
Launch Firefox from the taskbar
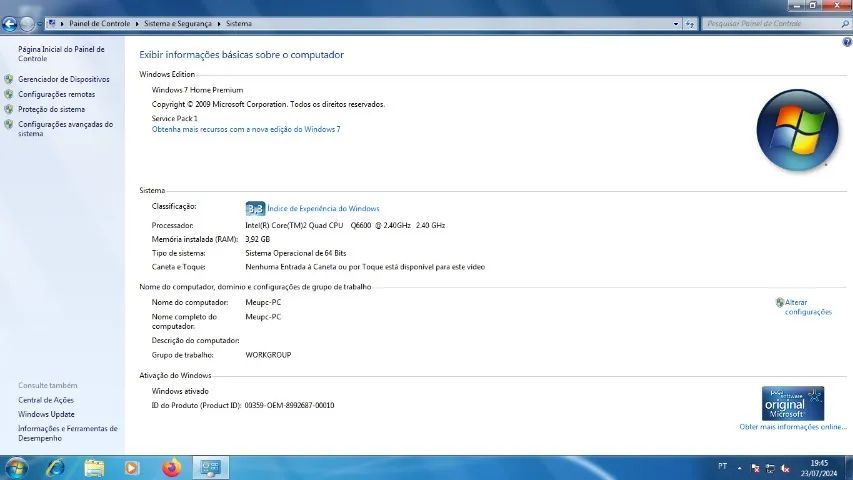coord(171,468)
